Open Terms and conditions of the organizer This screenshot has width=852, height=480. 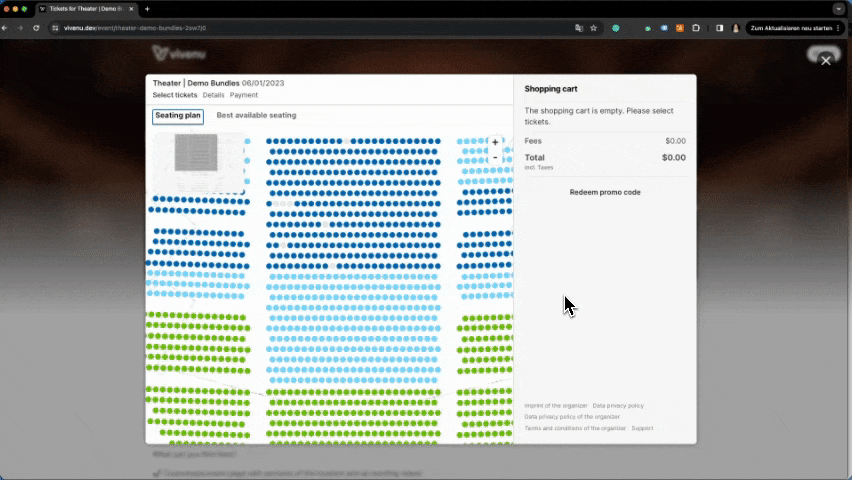[x=575, y=428]
